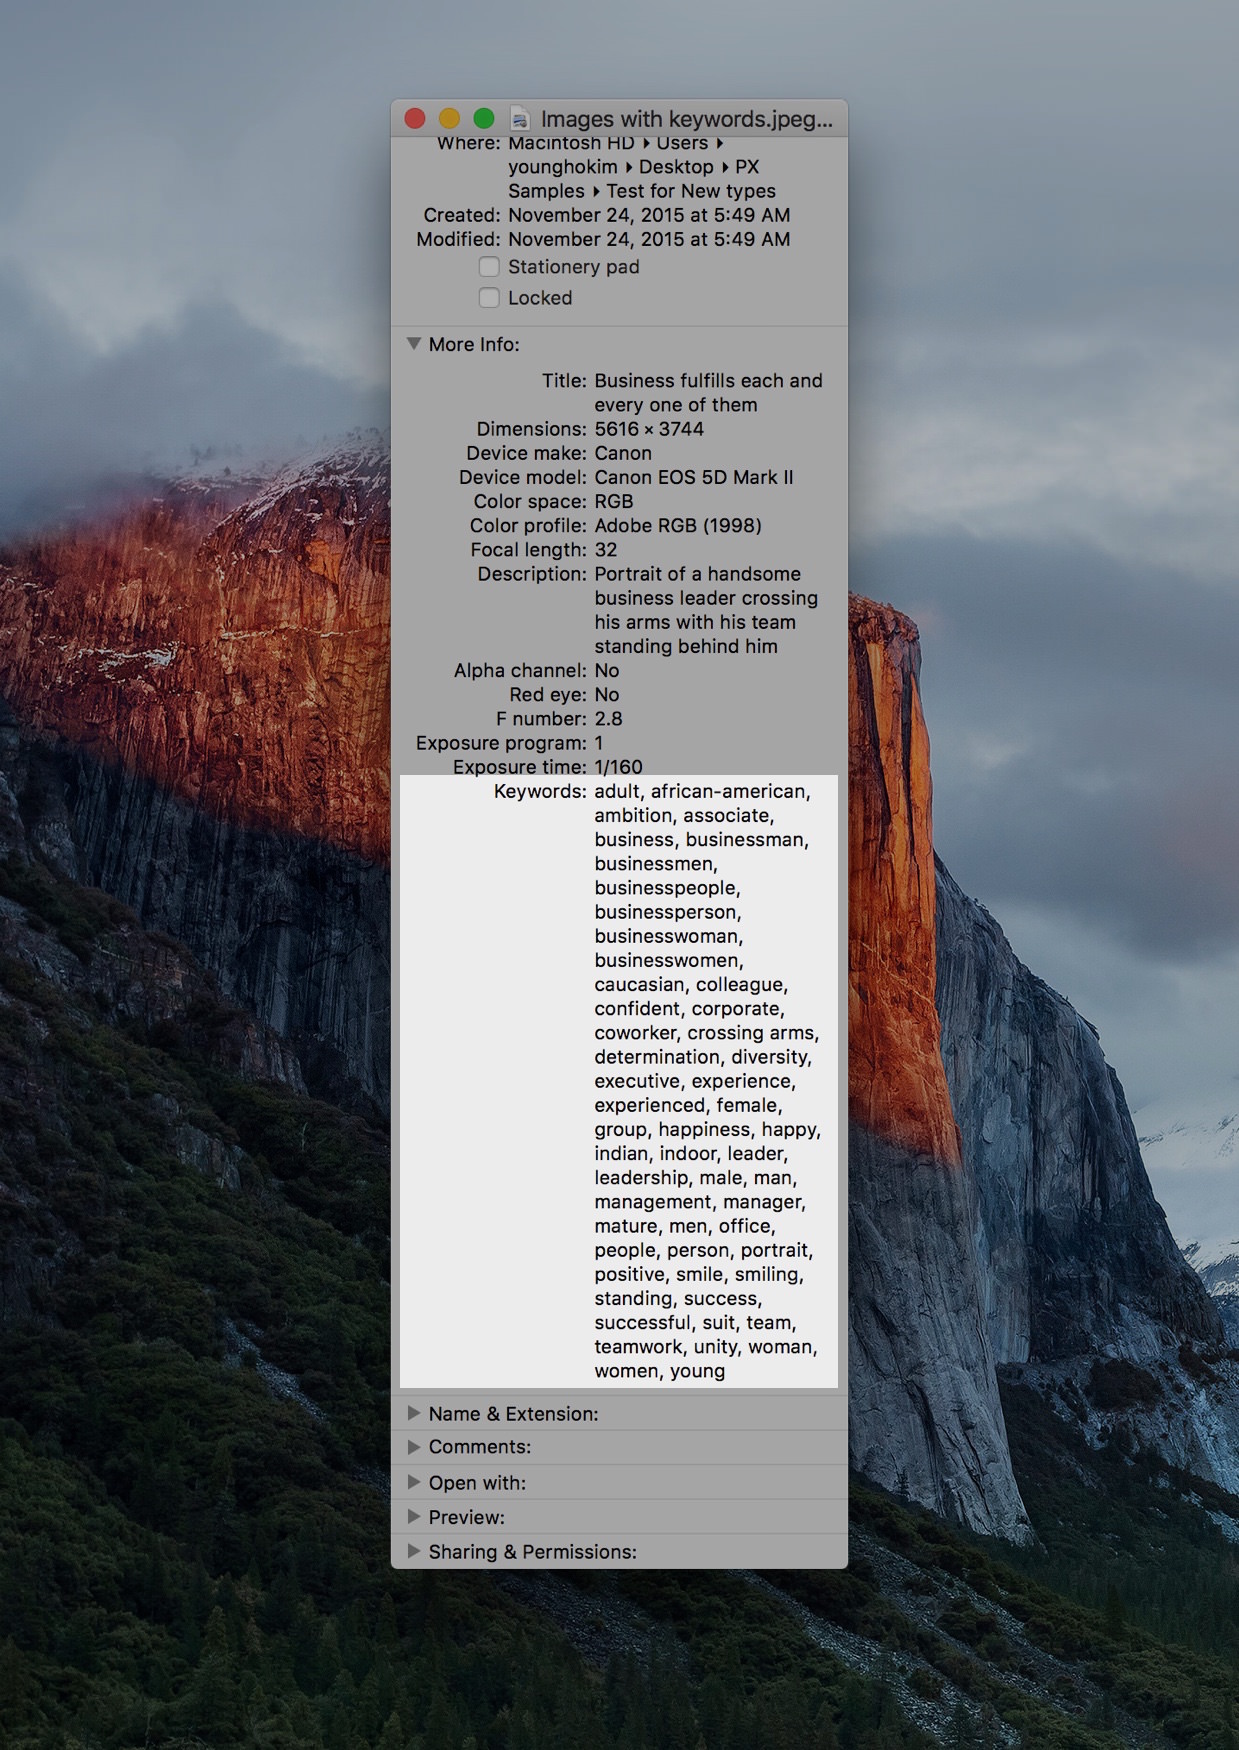Click the Device model Canon EOS 5D value
Viewport: 1239px width, 1750px height.
pos(694,477)
